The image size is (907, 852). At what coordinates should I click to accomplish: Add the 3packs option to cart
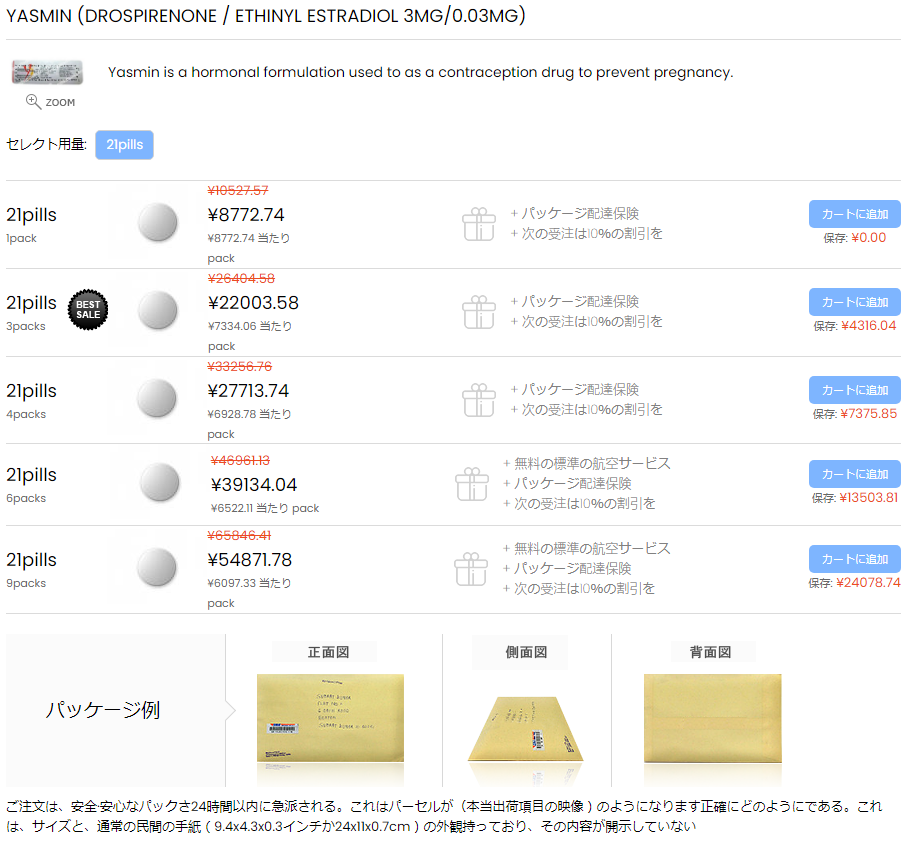854,302
